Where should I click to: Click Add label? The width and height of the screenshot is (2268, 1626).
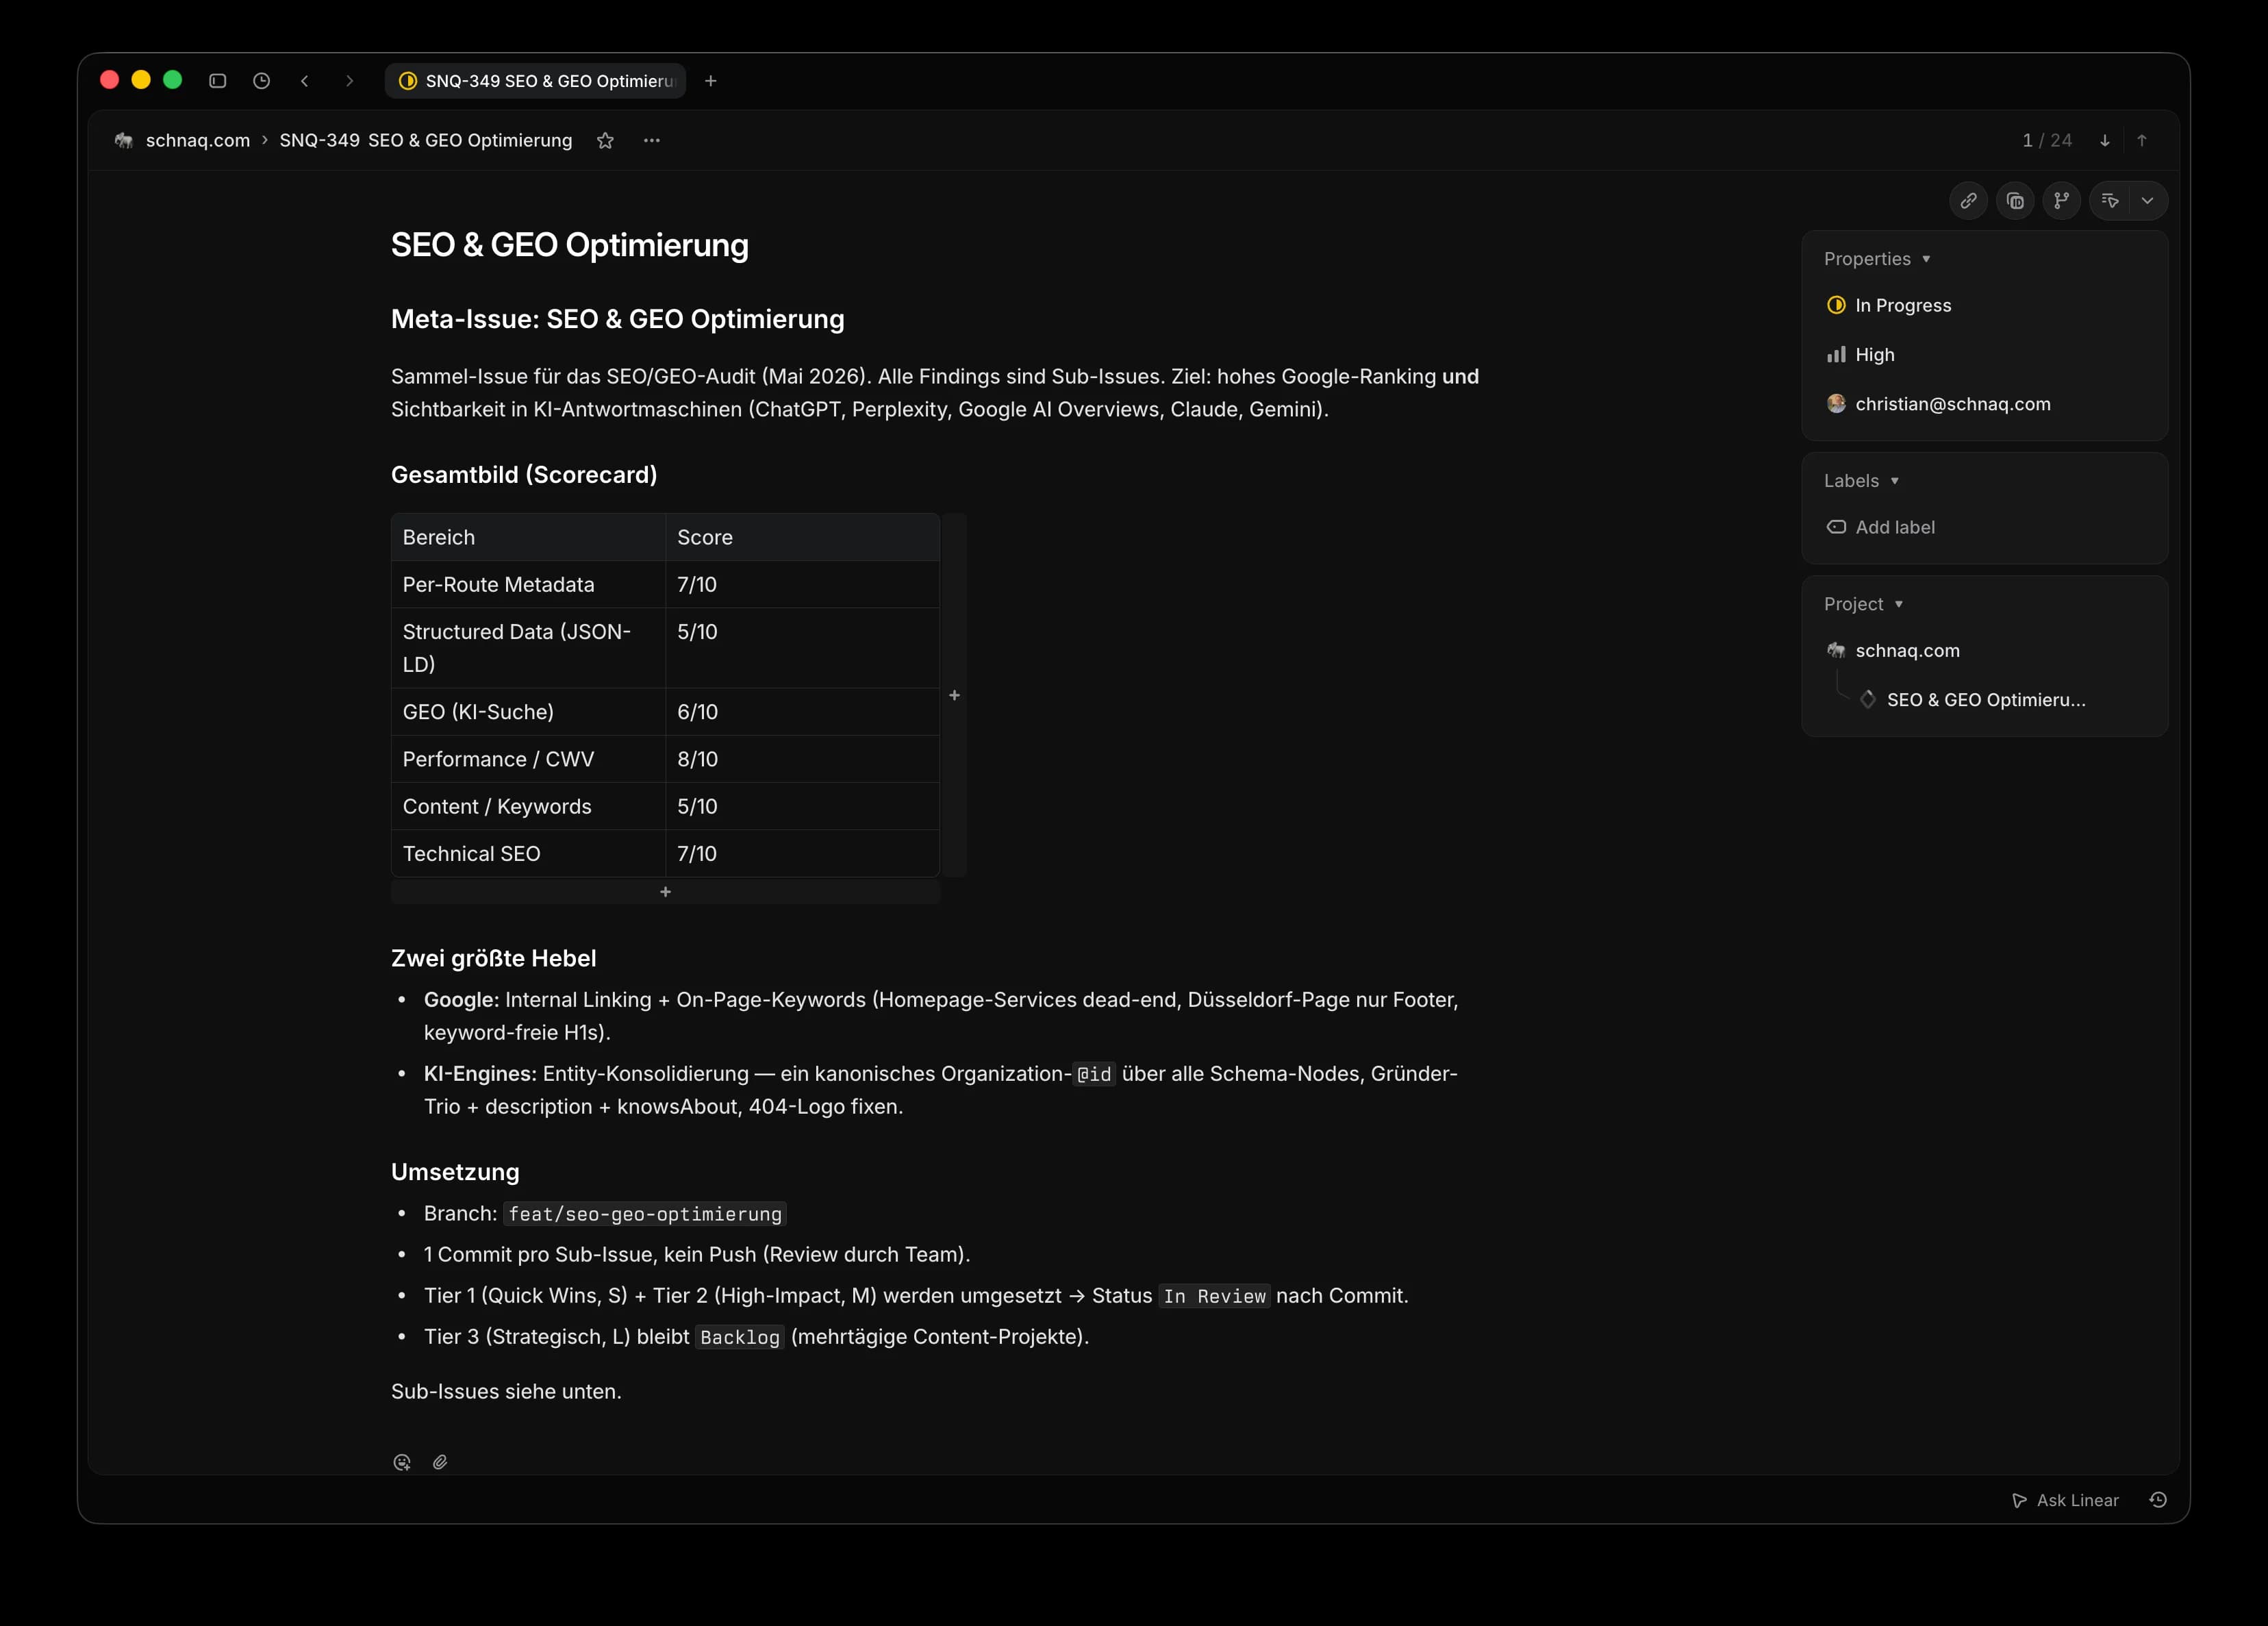tap(1880, 527)
